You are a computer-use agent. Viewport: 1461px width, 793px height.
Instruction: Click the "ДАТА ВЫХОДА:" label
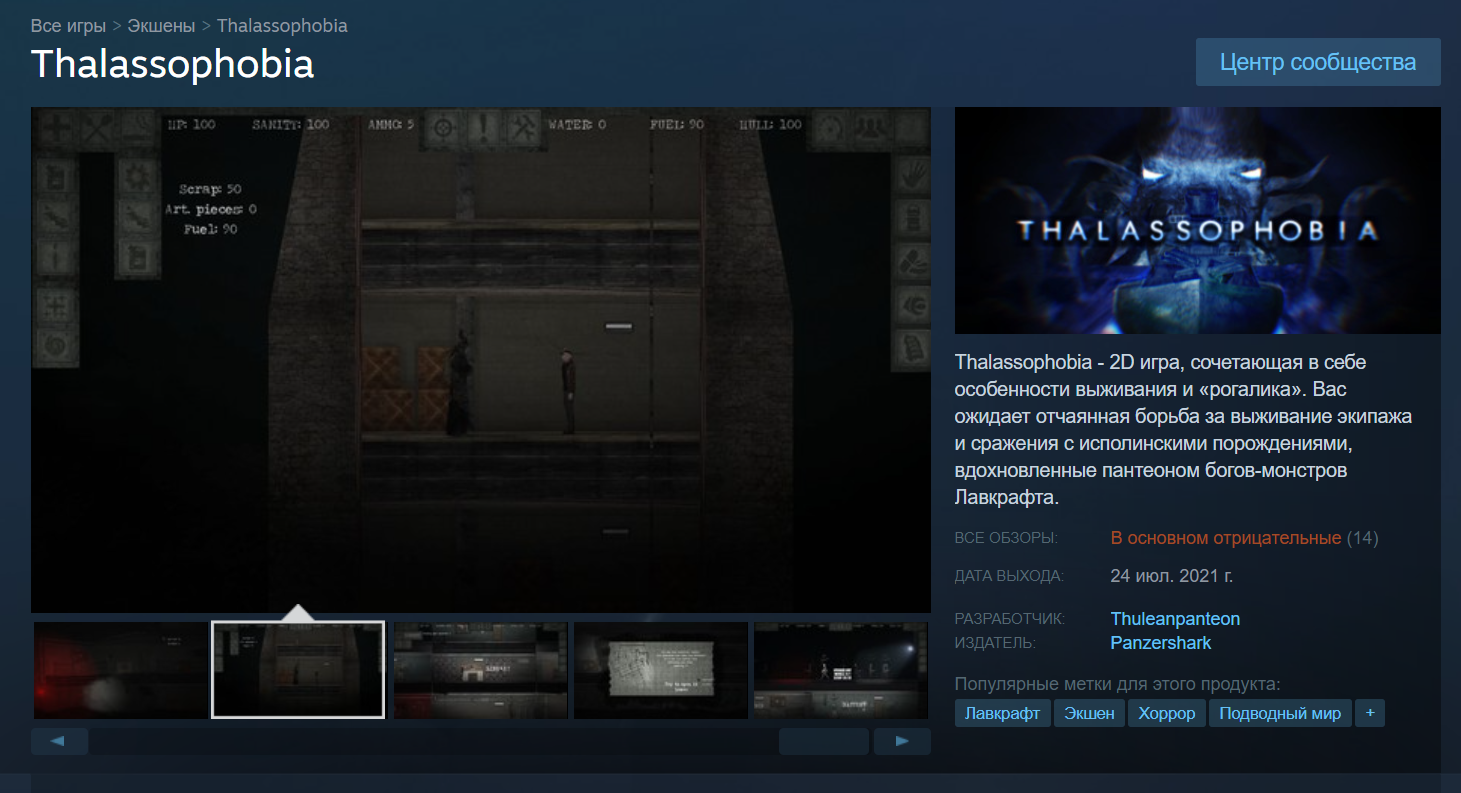click(1009, 576)
